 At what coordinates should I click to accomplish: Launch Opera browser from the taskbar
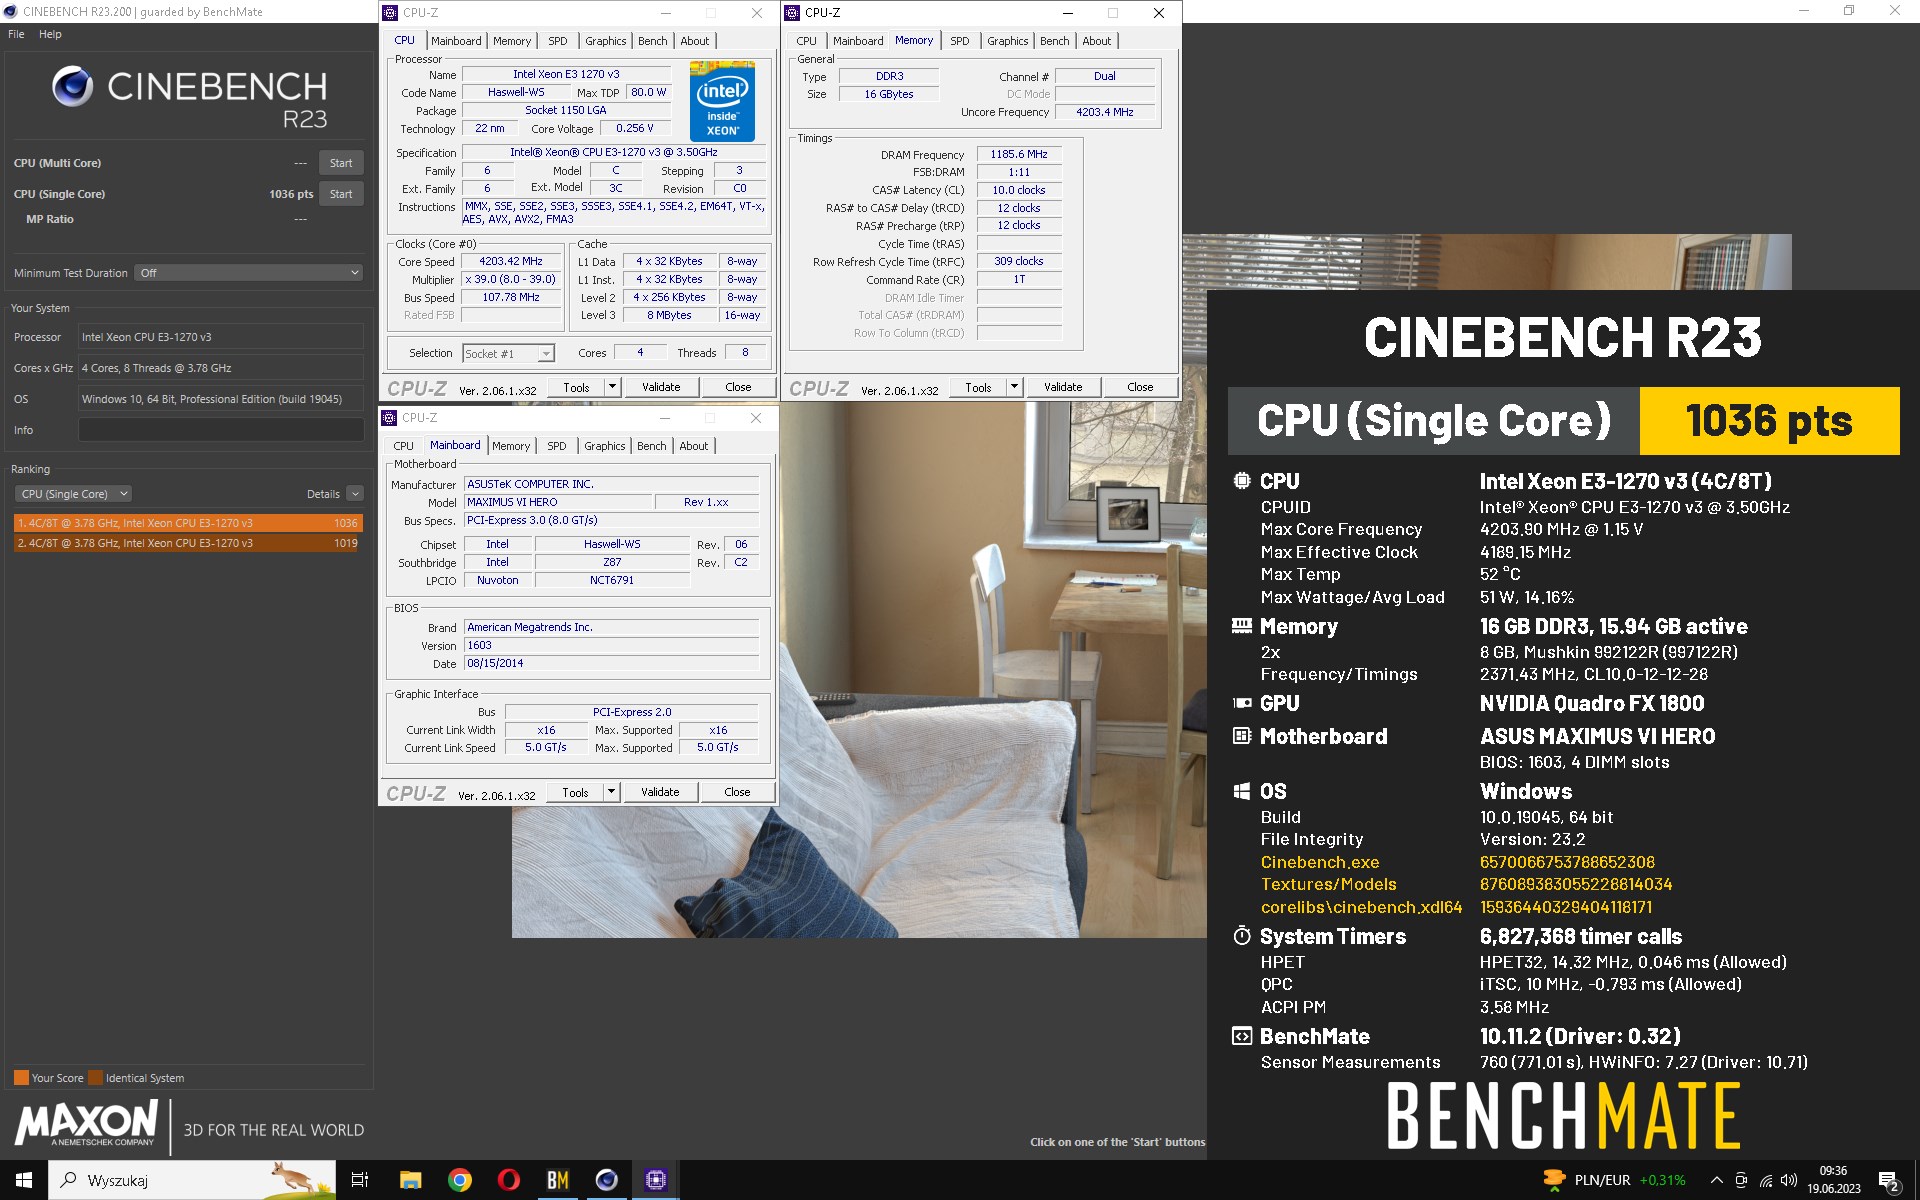tap(508, 1180)
